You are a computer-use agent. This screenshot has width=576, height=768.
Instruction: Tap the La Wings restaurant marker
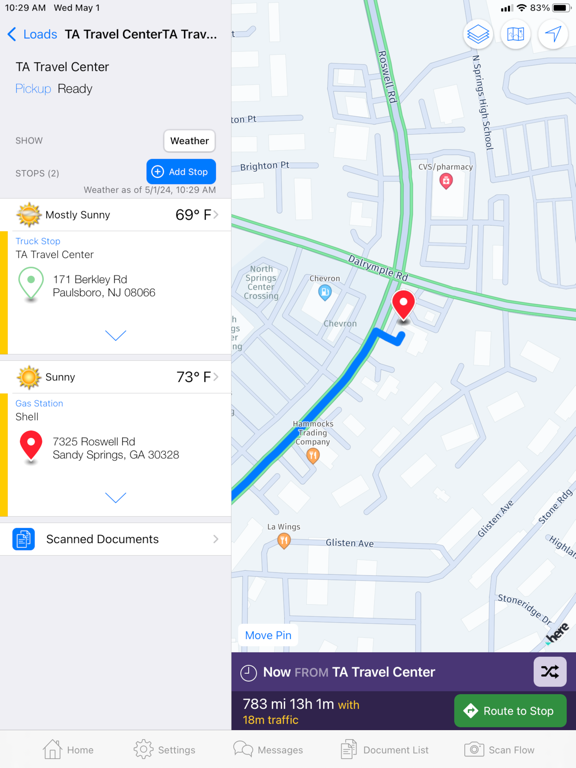[284, 541]
